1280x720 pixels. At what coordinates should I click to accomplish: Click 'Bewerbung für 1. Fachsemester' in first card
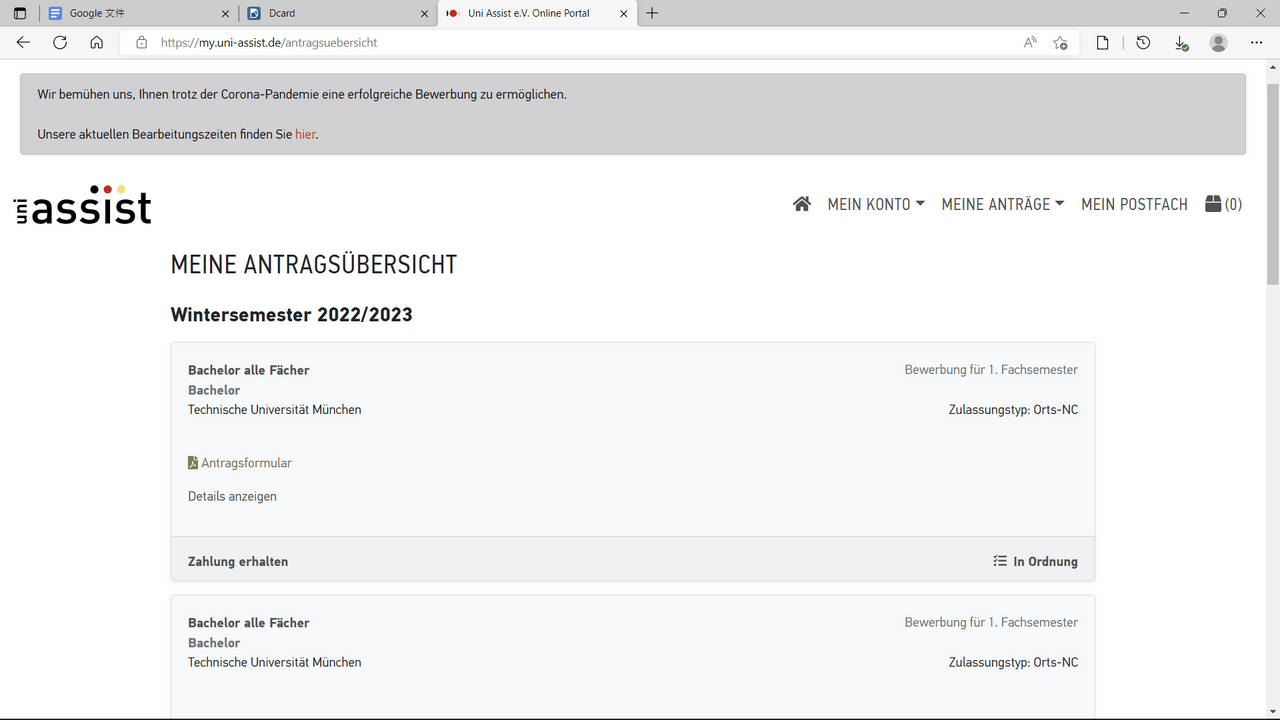click(991, 369)
